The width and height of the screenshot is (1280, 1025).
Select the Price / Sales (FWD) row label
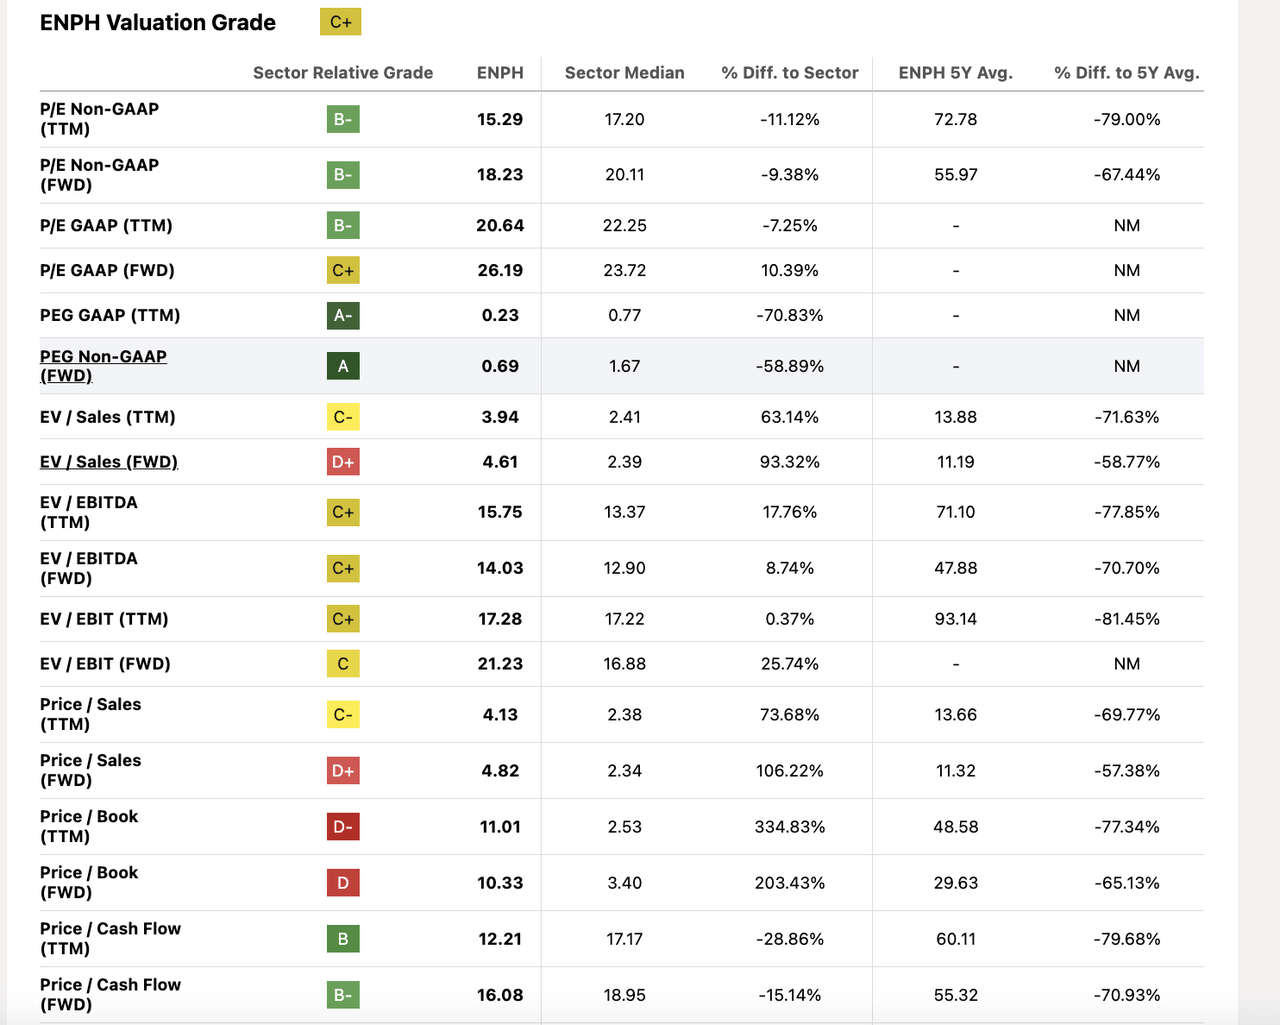(91, 771)
